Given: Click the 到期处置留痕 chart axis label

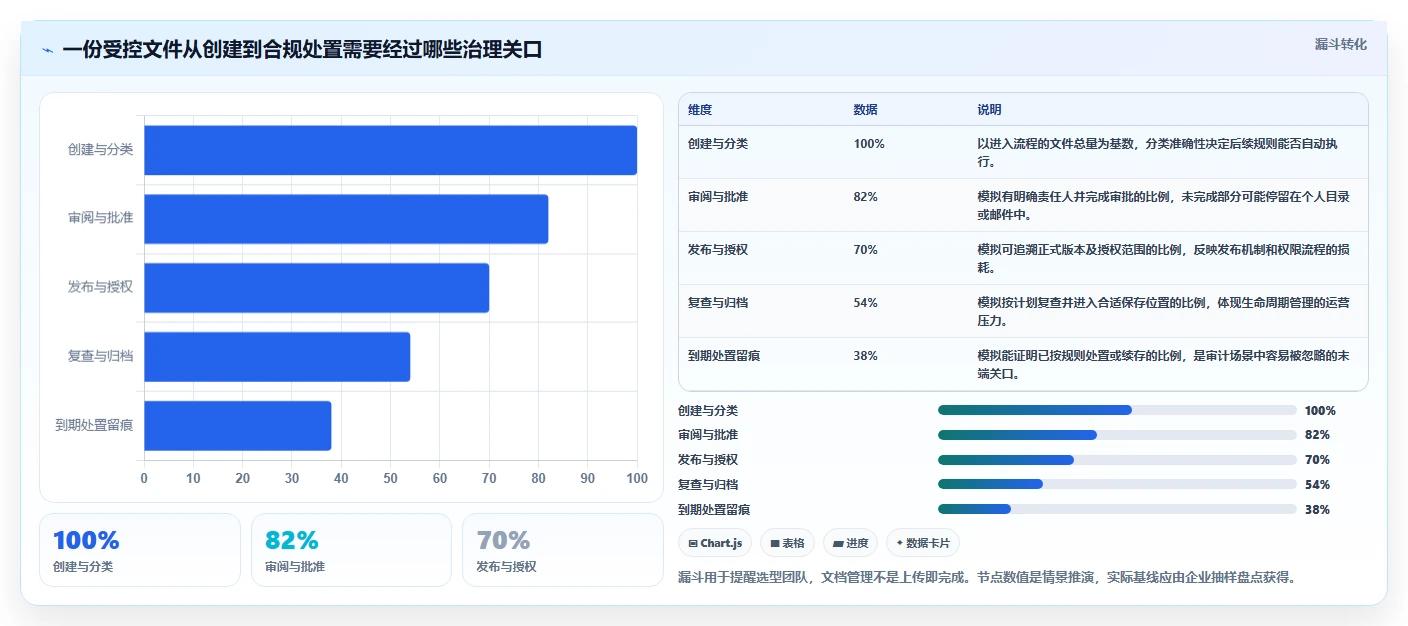Looking at the screenshot, I should pyautogui.click(x=94, y=425).
